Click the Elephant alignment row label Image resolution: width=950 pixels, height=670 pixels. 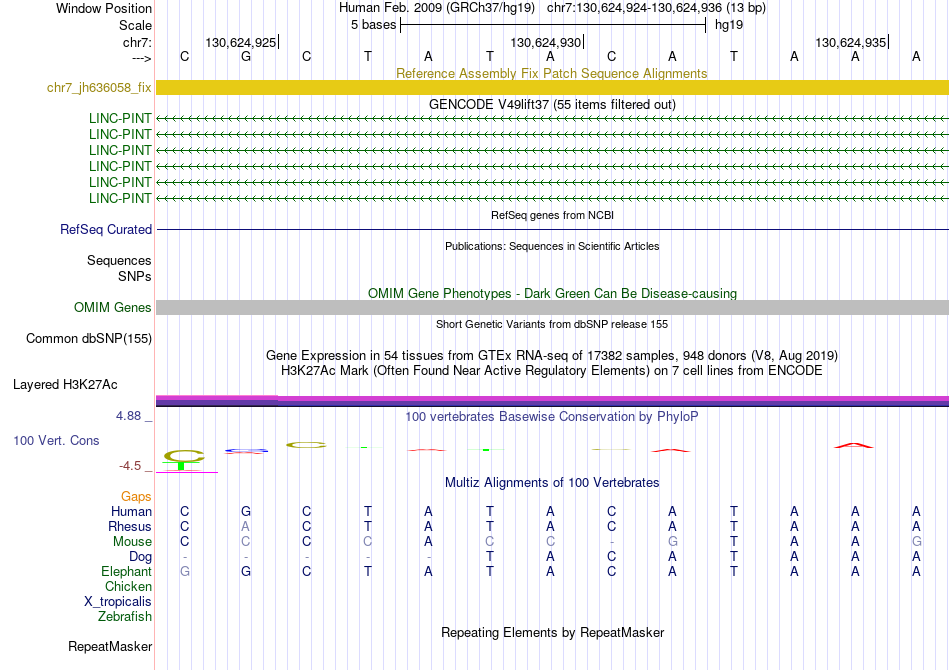point(126,571)
